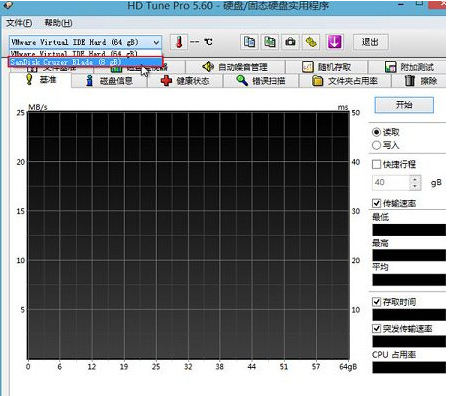Click the purple download arrow icon

click(334, 42)
